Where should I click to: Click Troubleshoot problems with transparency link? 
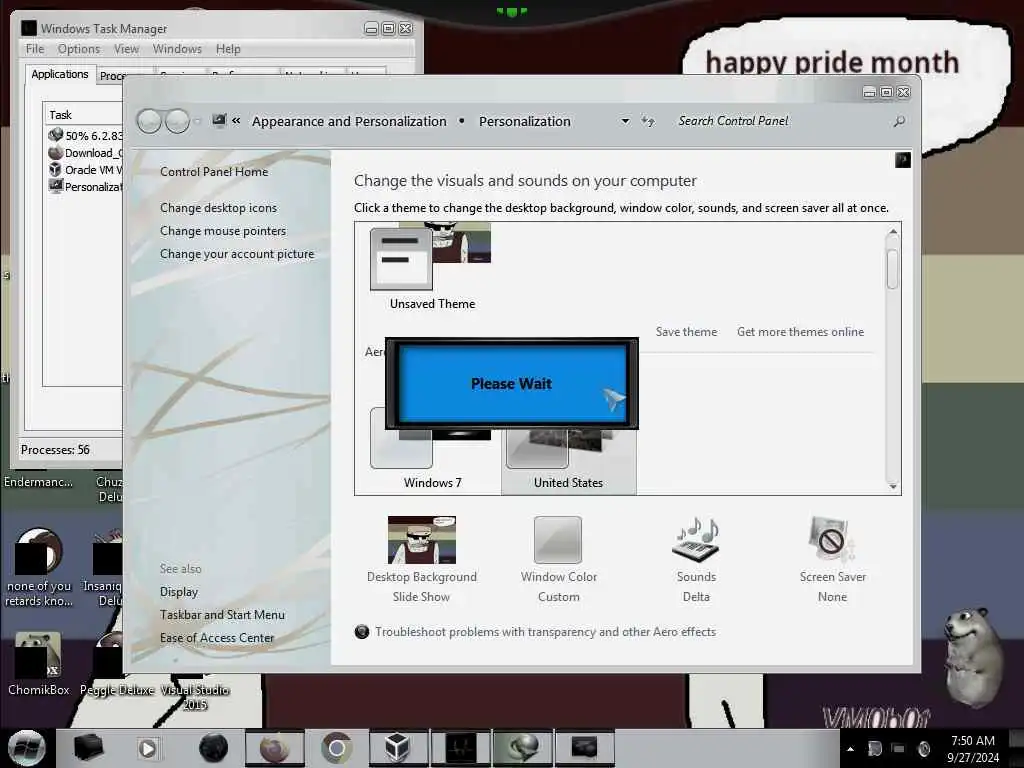pyautogui.click(x=545, y=632)
